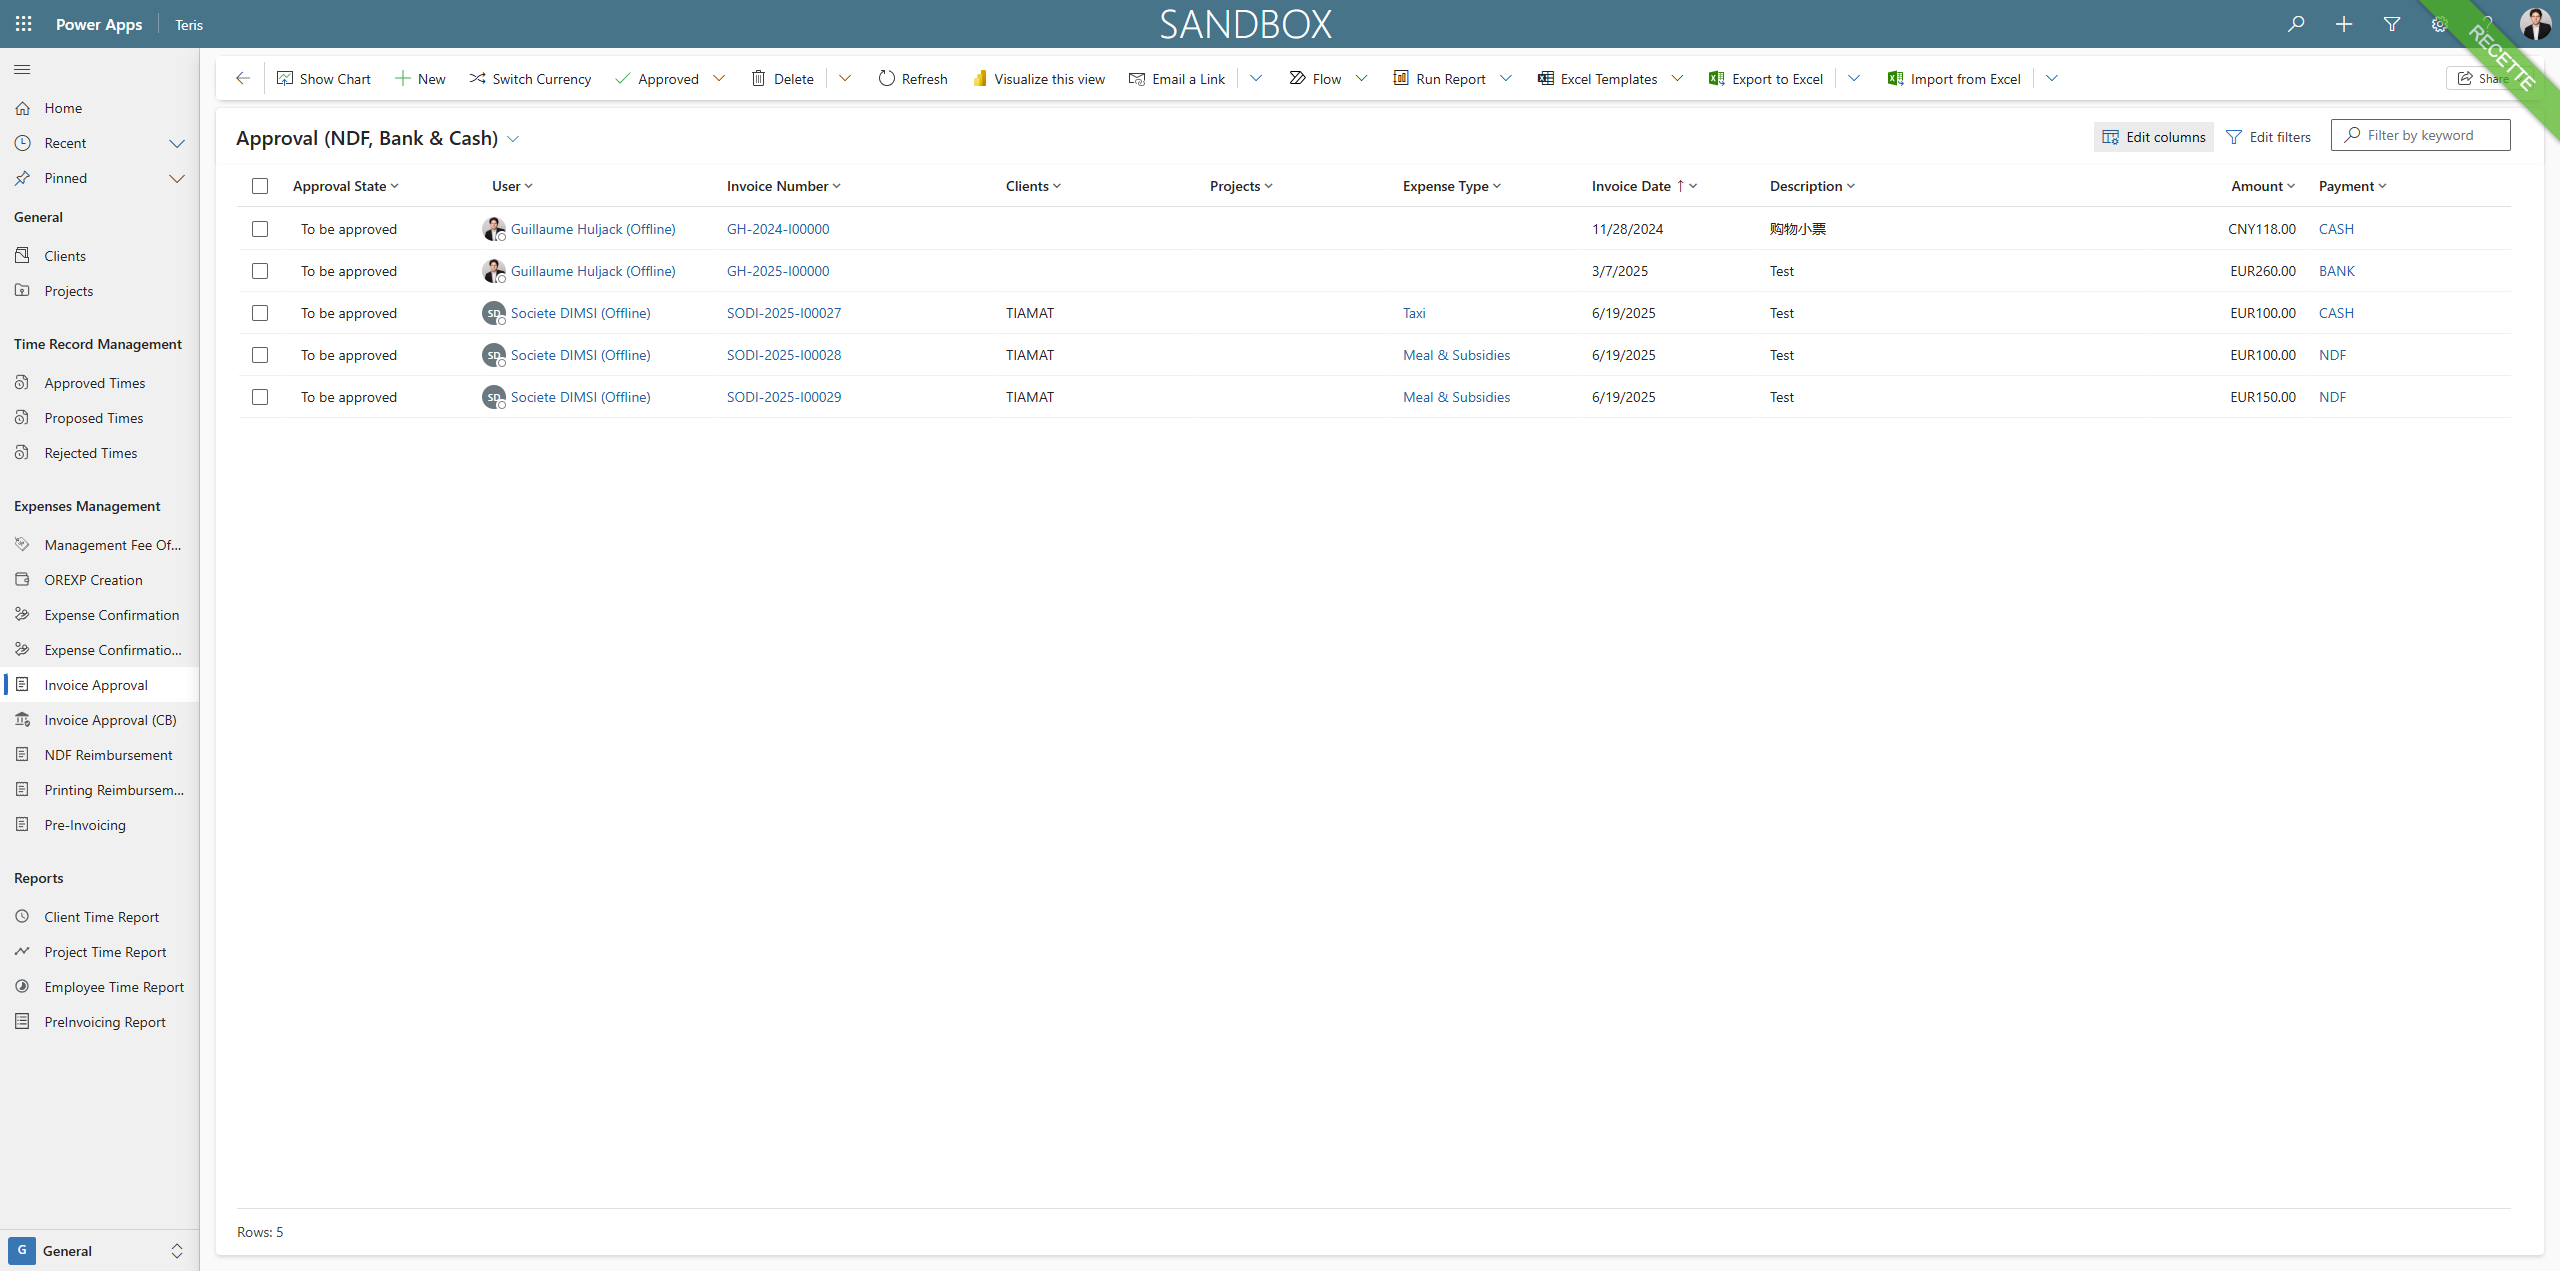The width and height of the screenshot is (2560, 1271).
Task: Open Edit filters panel
Action: click(x=2268, y=137)
